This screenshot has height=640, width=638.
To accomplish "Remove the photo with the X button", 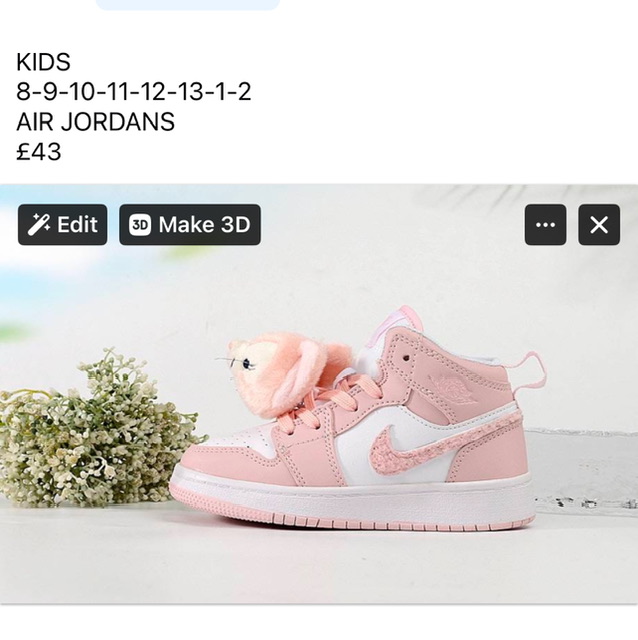I will tap(599, 225).
